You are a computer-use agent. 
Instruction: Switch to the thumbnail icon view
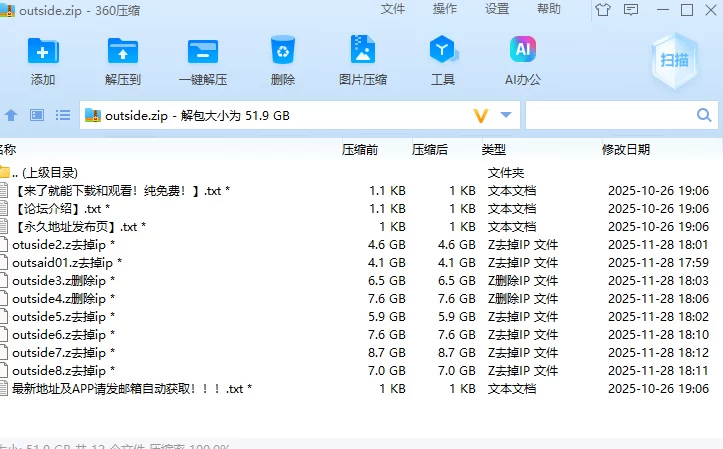[37, 116]
